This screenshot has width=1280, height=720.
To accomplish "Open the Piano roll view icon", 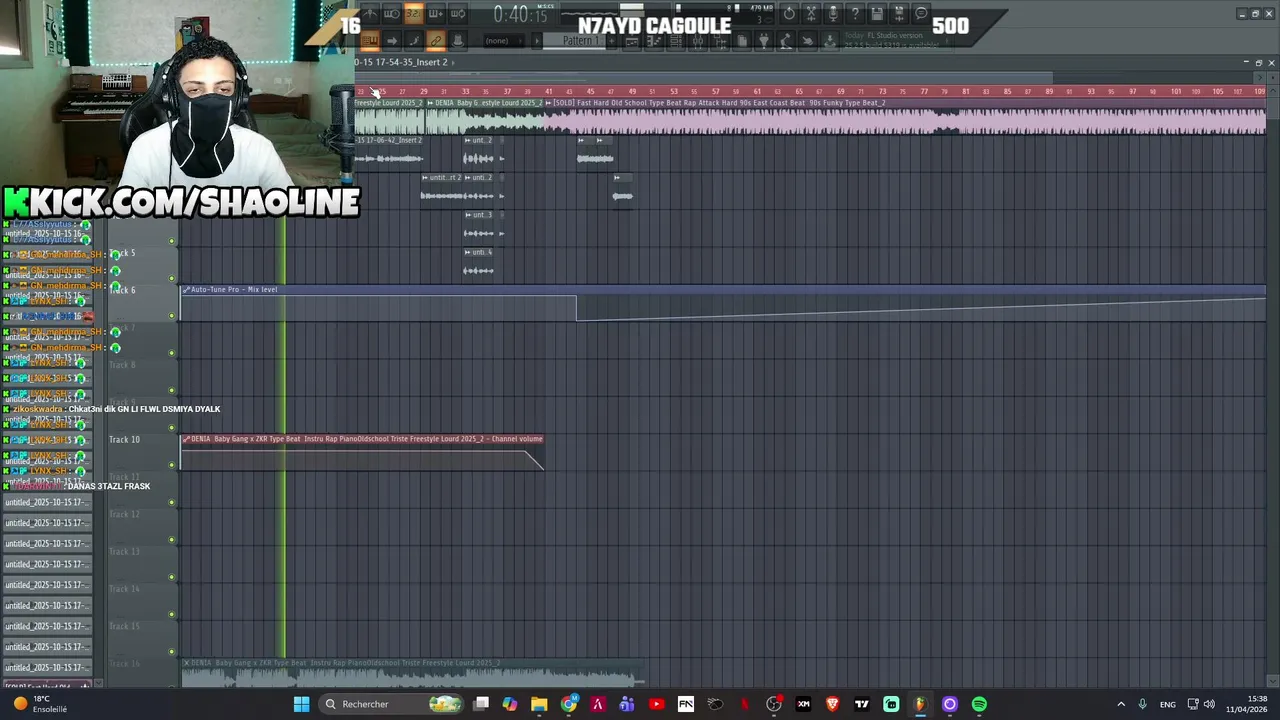I will click(x=654, y=41).
